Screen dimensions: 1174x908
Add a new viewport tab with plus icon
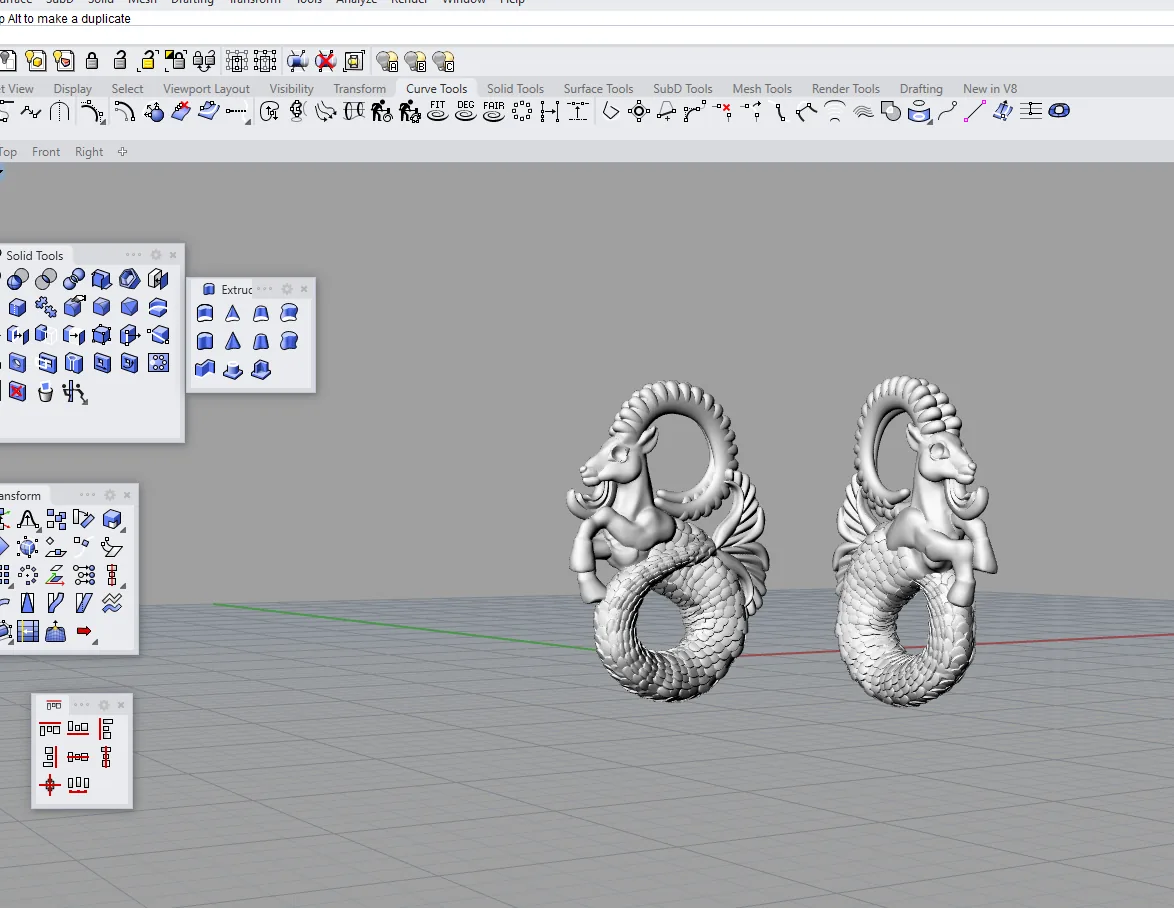tap(122, 152)
